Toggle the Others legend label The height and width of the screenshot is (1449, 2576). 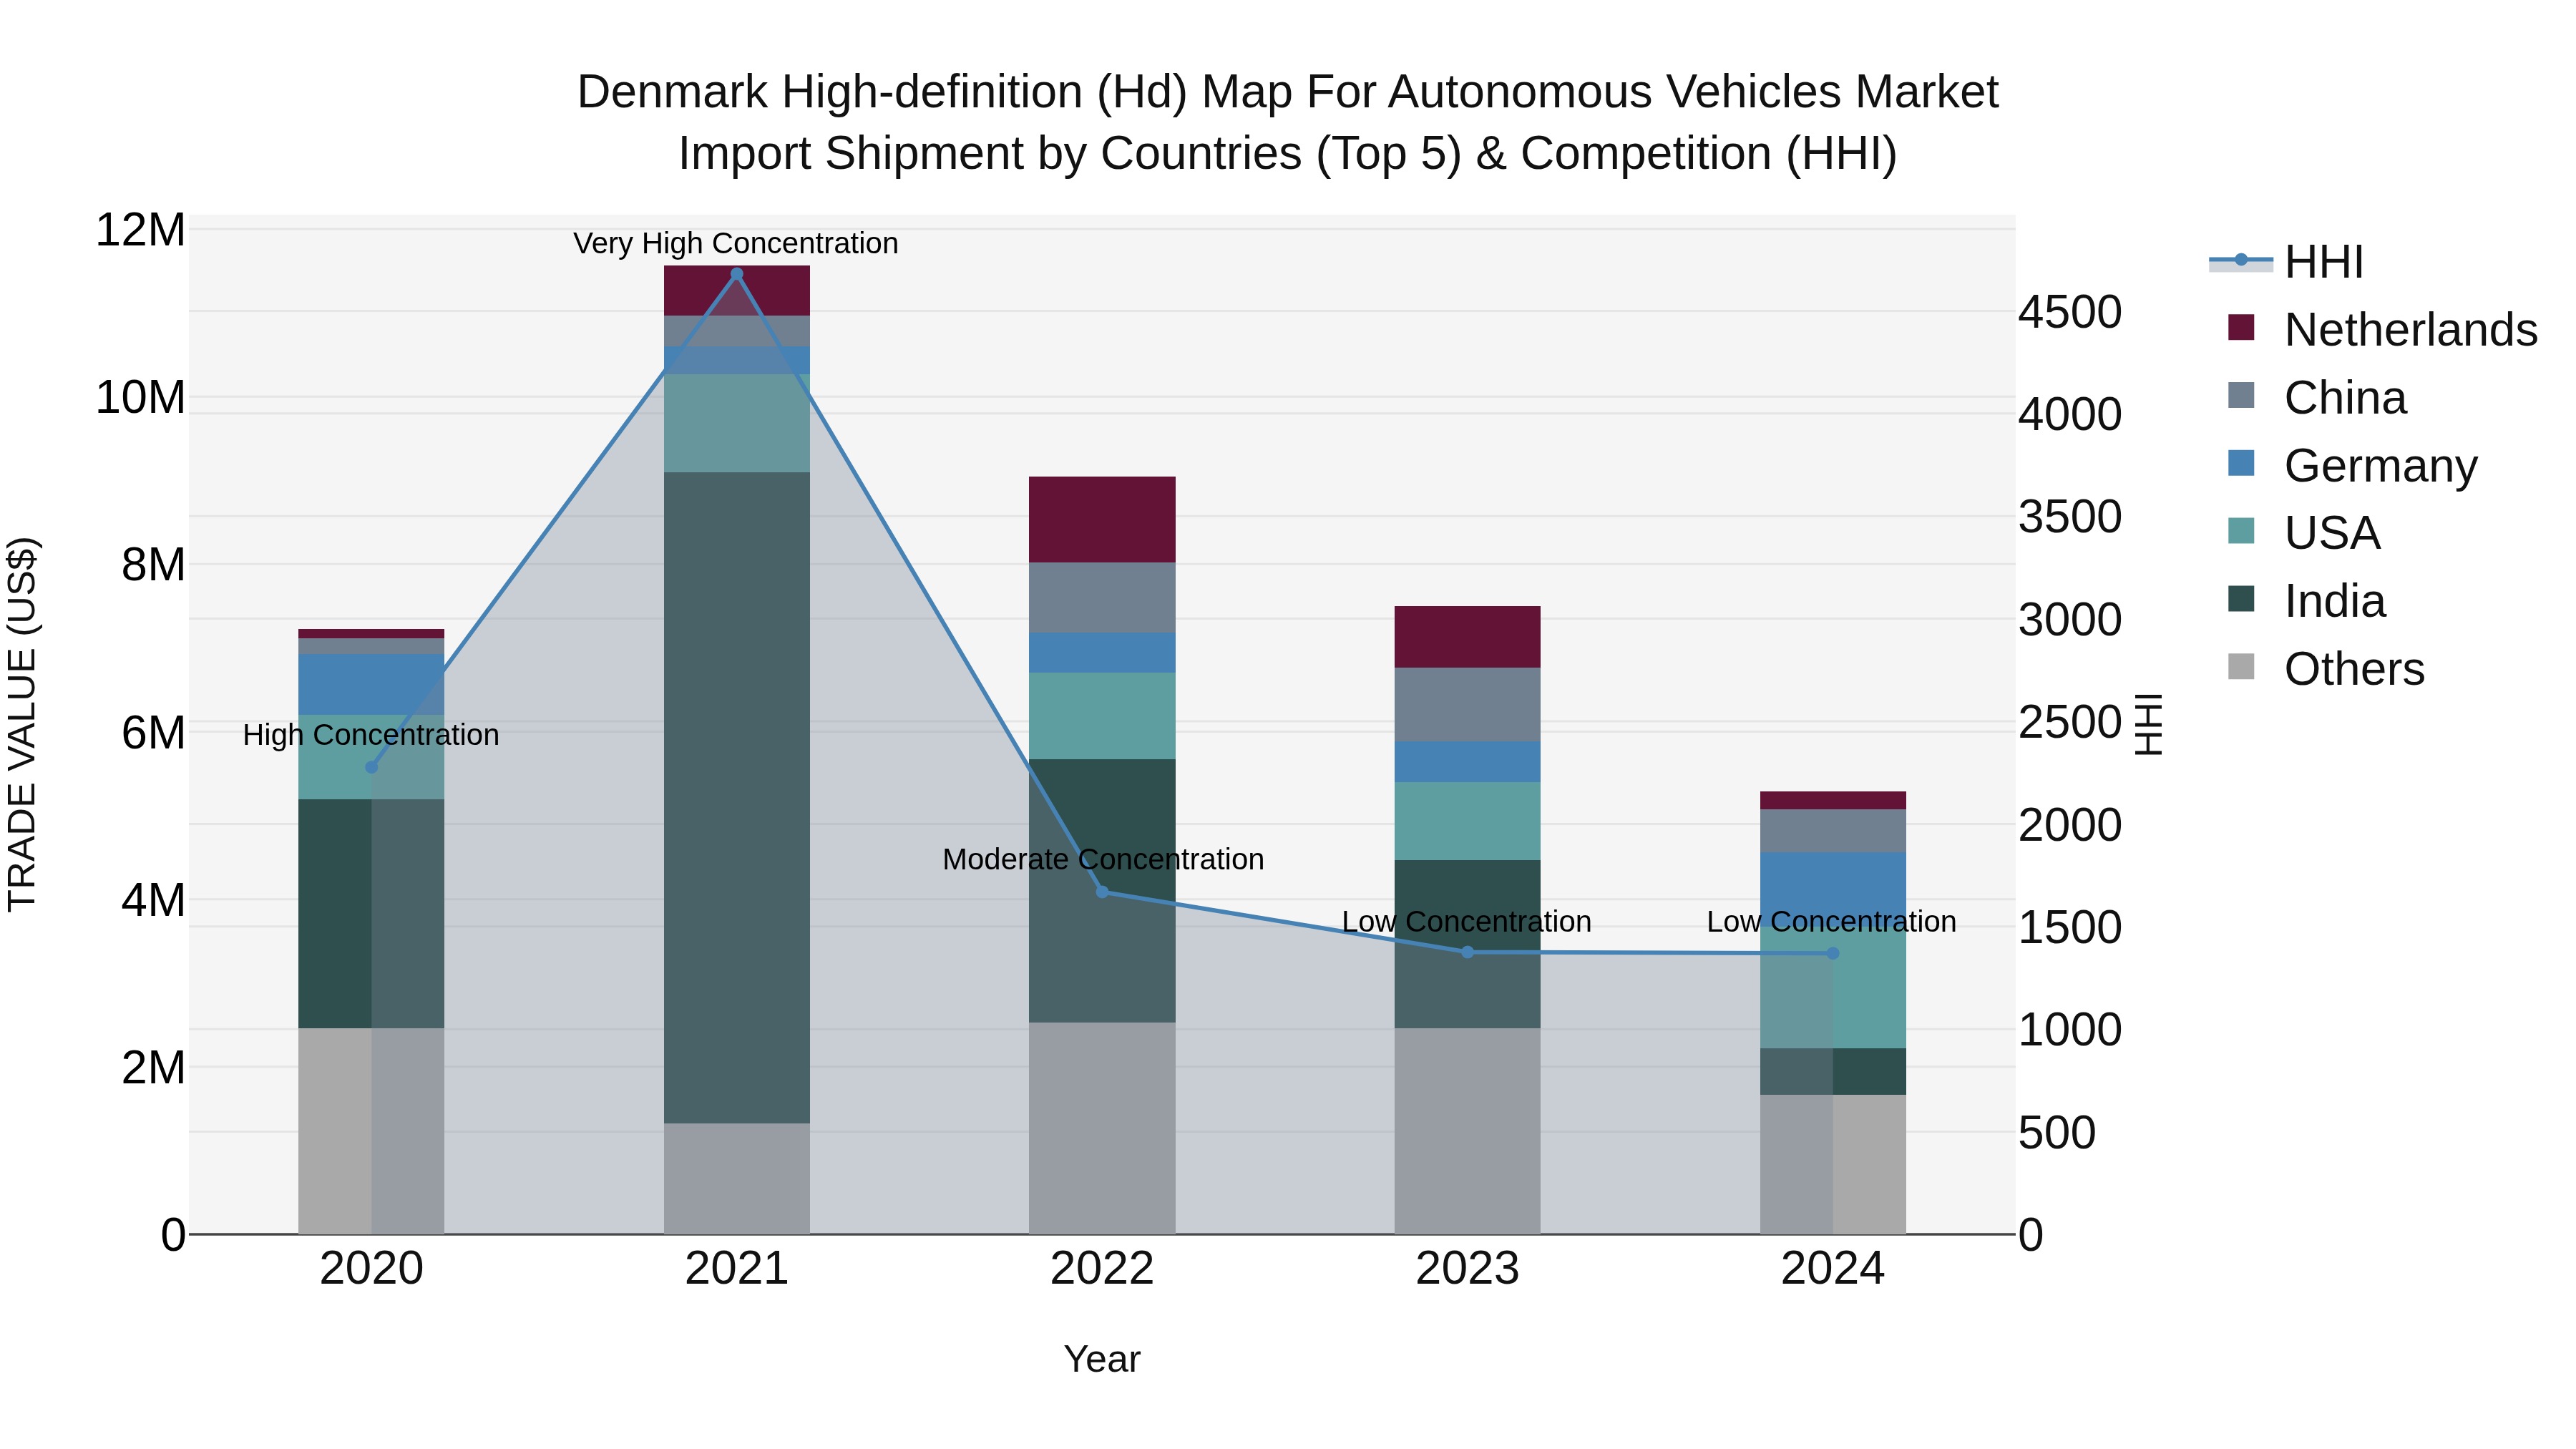click(x=2355, y=669)
